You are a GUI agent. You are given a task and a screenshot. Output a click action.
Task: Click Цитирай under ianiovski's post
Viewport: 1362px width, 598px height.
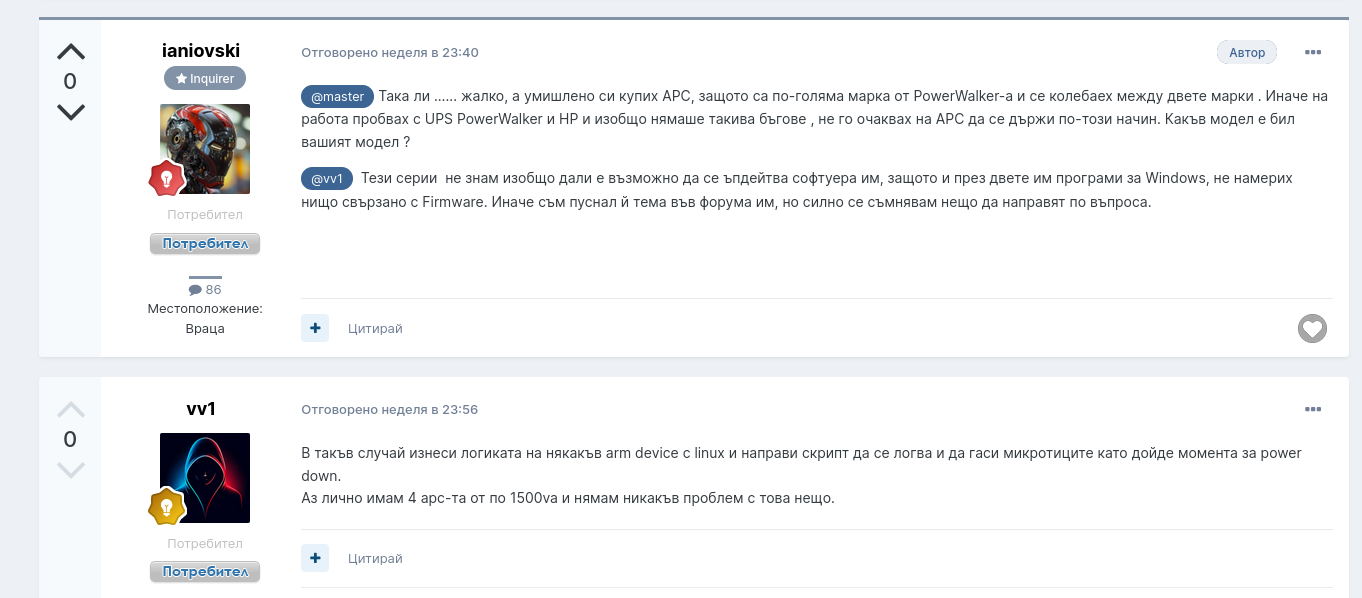(375, 328)
